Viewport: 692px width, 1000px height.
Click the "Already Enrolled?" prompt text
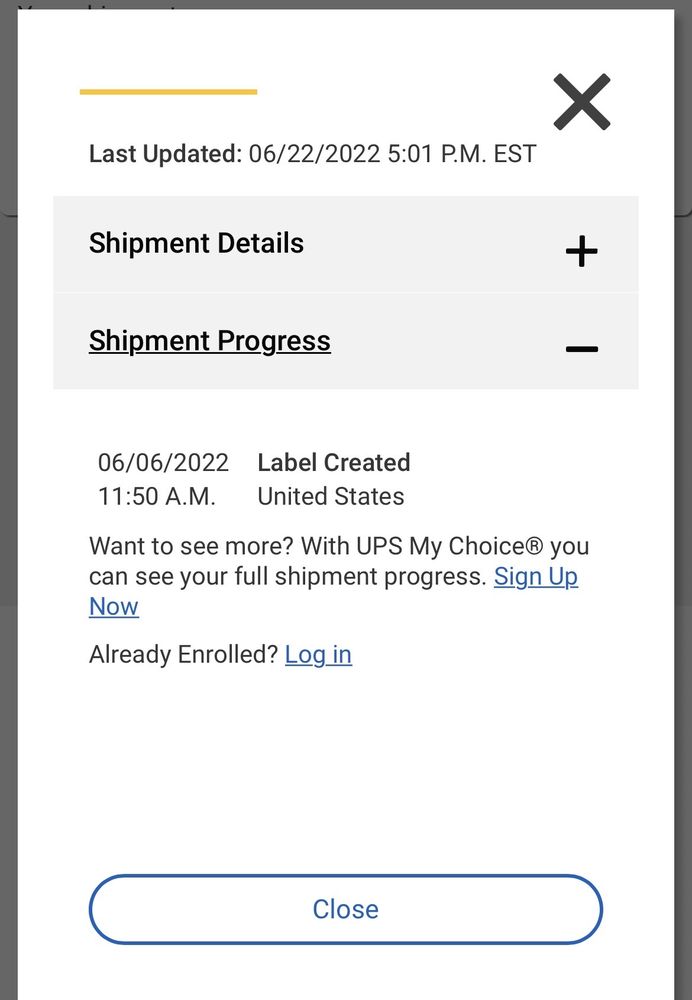tap(183, 654)
